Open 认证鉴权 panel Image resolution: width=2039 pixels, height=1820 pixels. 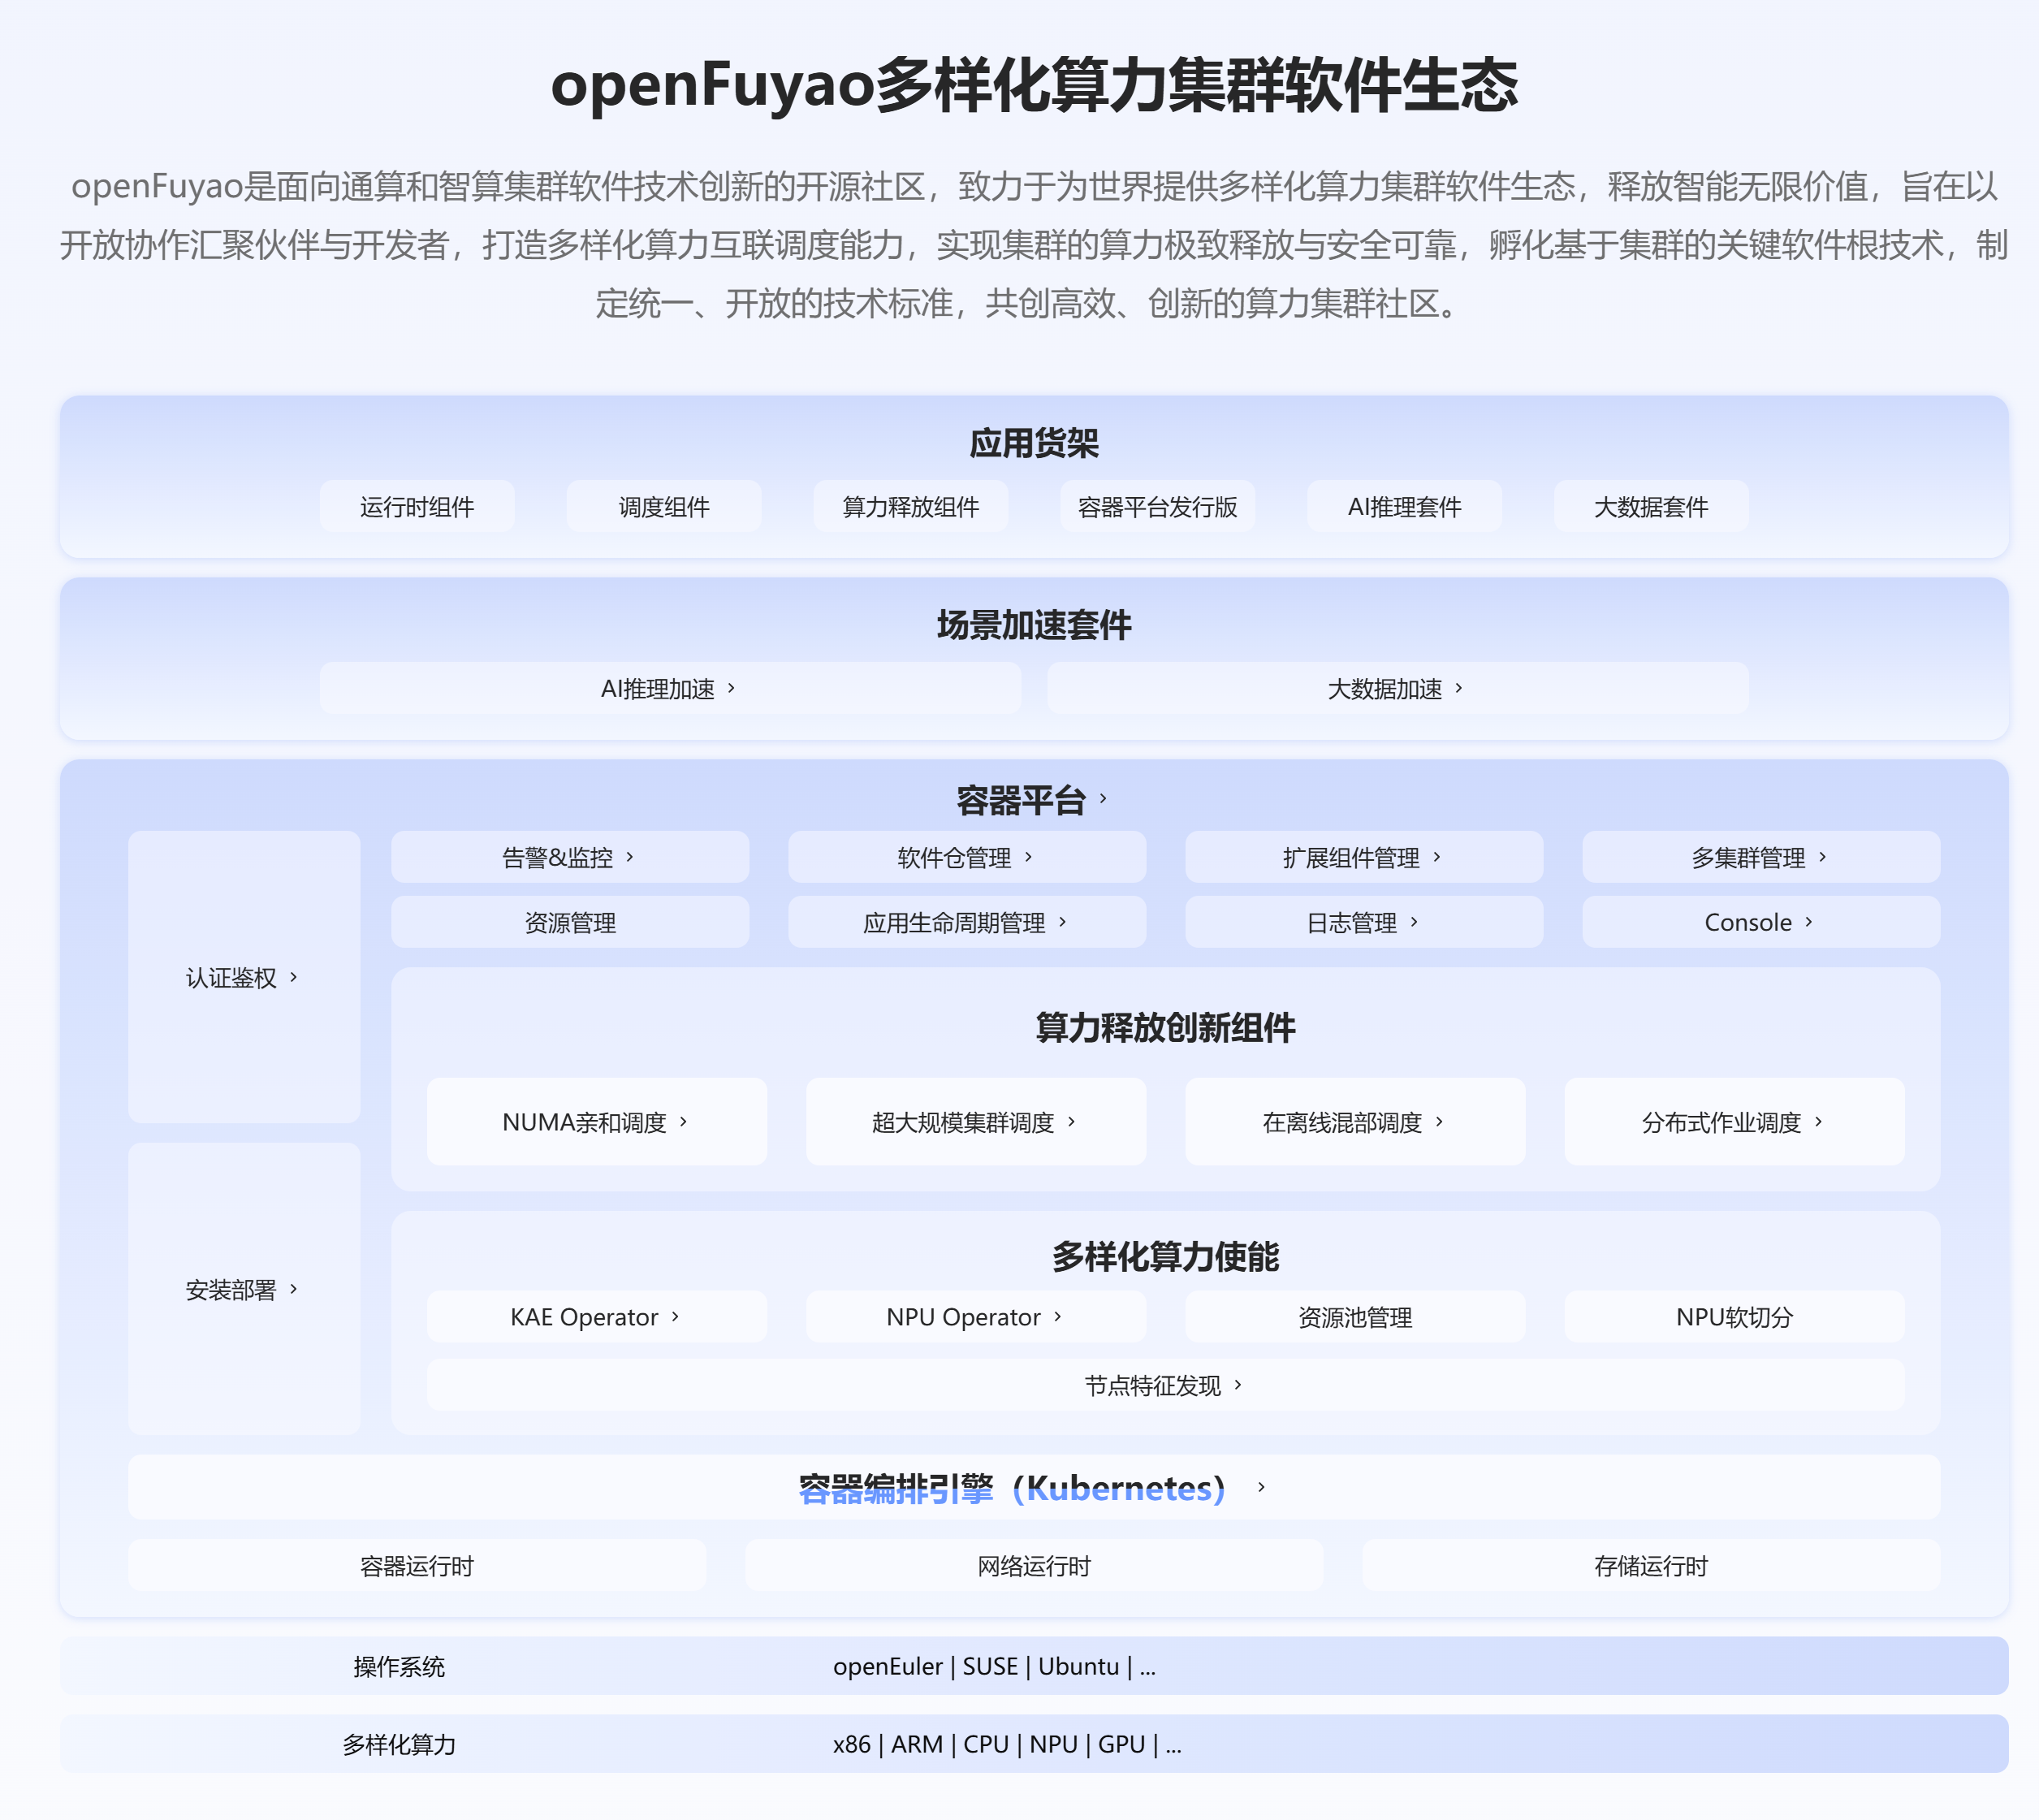tap(243, 977)
